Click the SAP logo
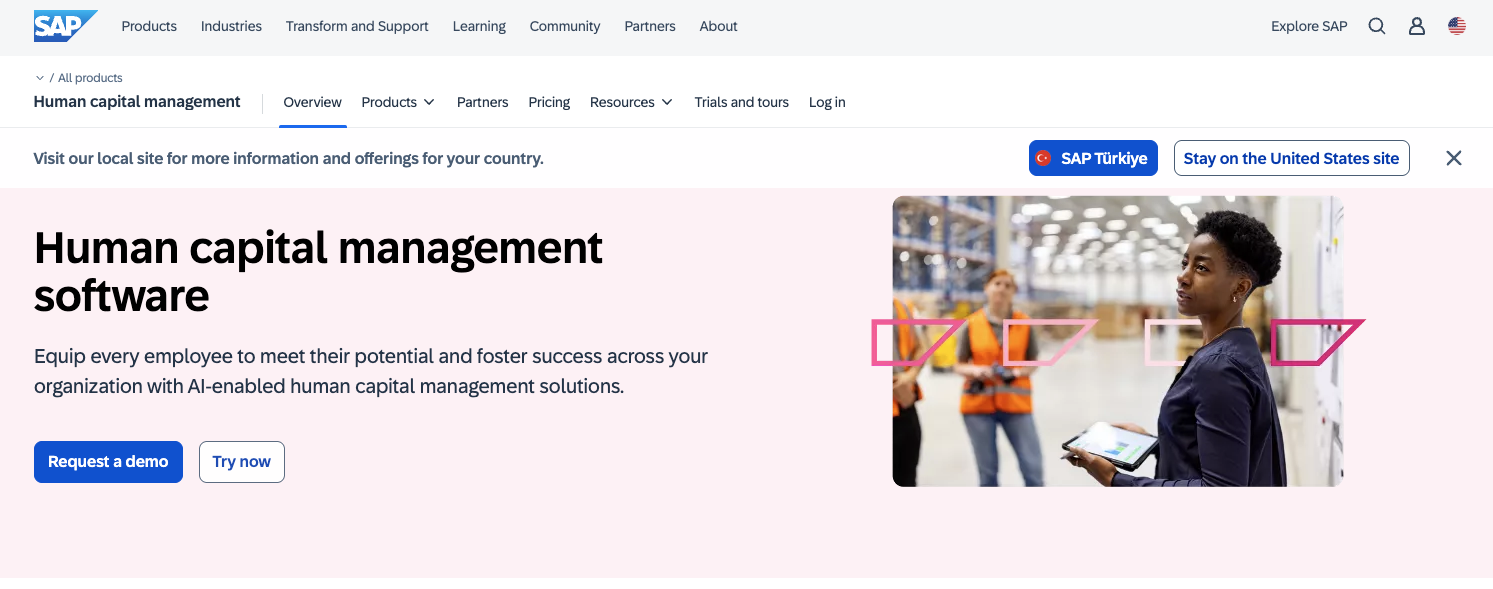The width and height of the screenshot is (1493, 589). (65, 26)
